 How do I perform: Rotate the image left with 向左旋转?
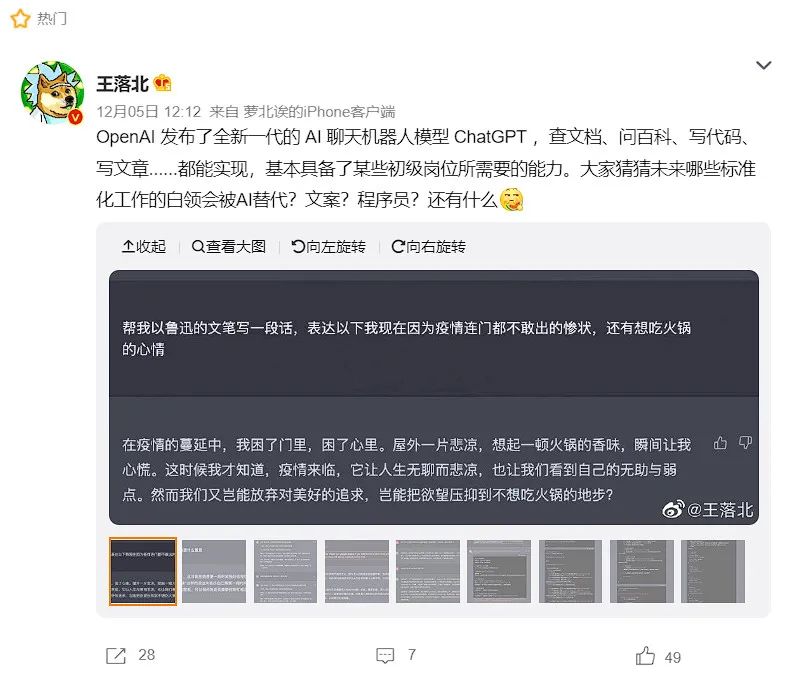[329, 247]
